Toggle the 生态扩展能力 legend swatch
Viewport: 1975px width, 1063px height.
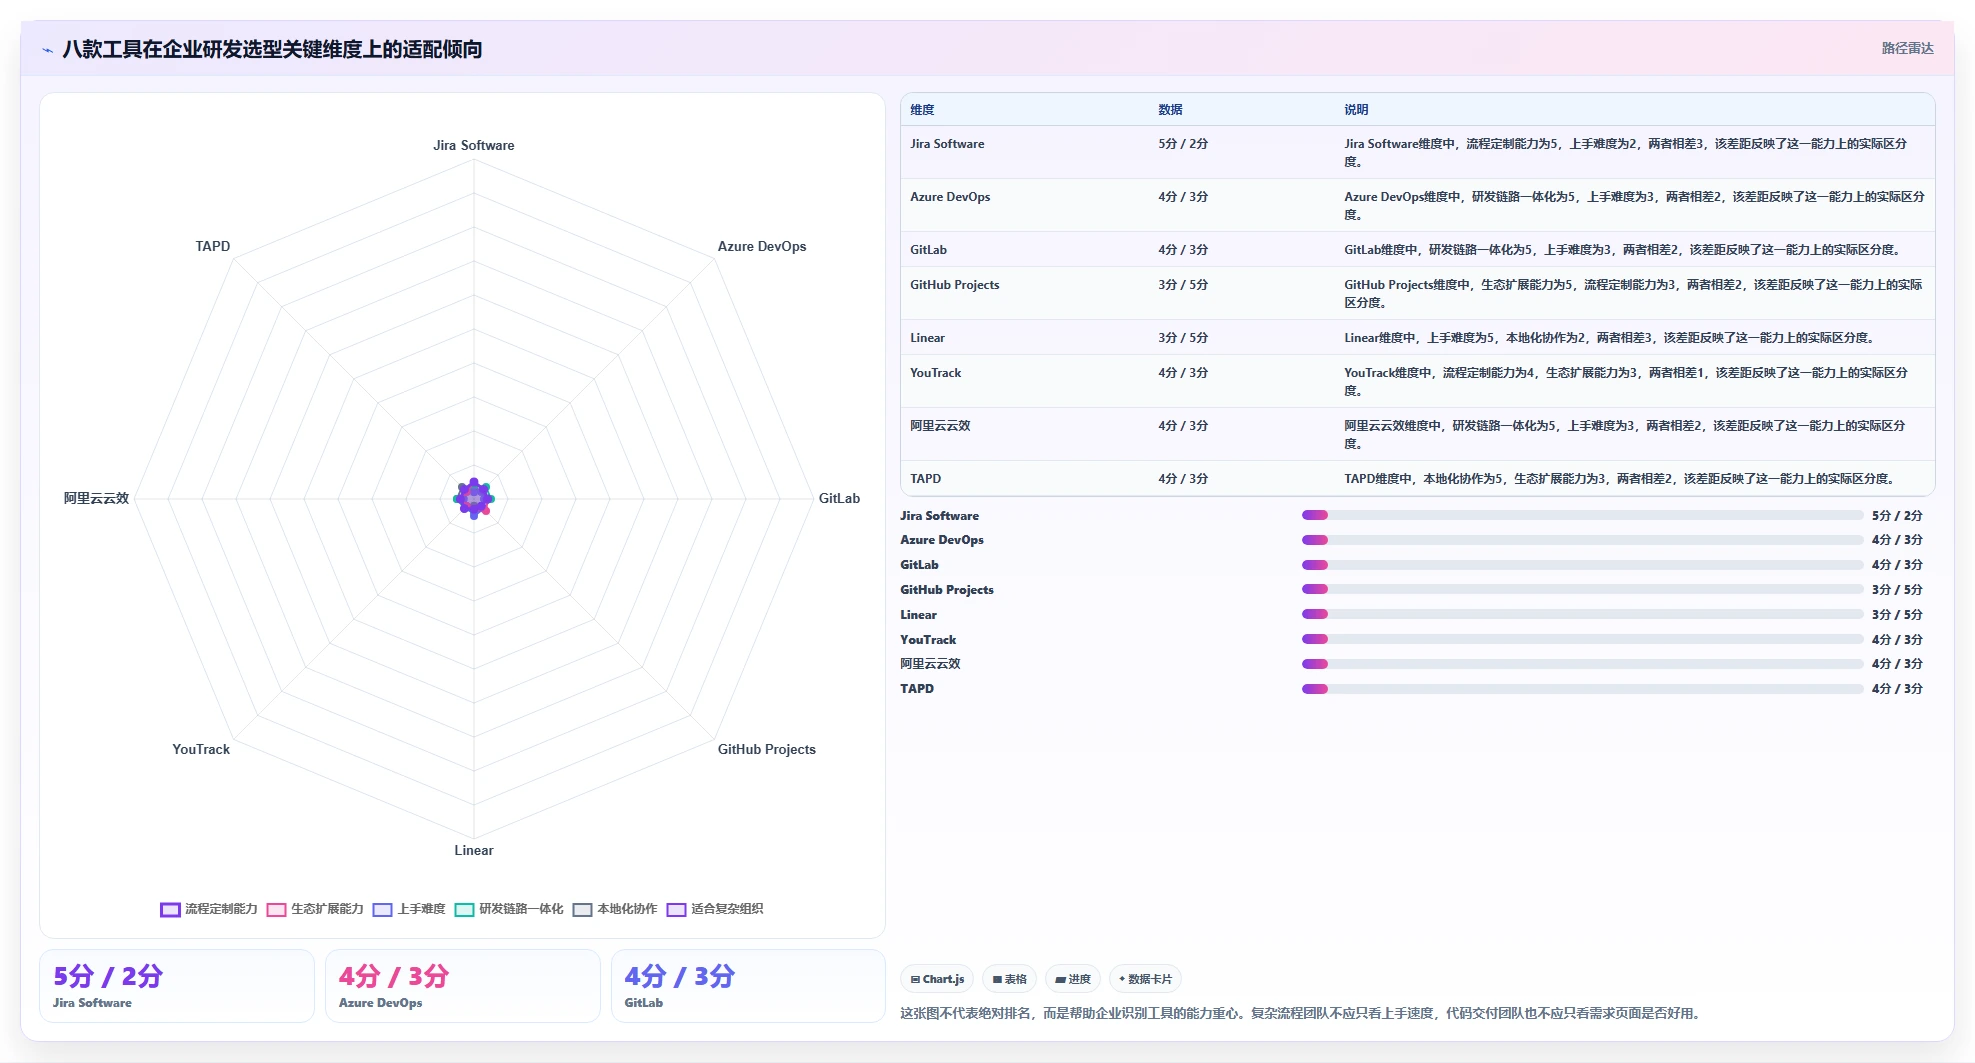(276, 909)
